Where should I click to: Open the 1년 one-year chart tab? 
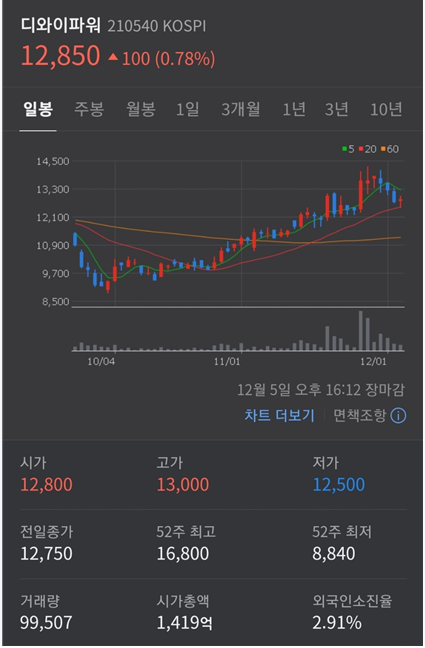click(294, 110)
